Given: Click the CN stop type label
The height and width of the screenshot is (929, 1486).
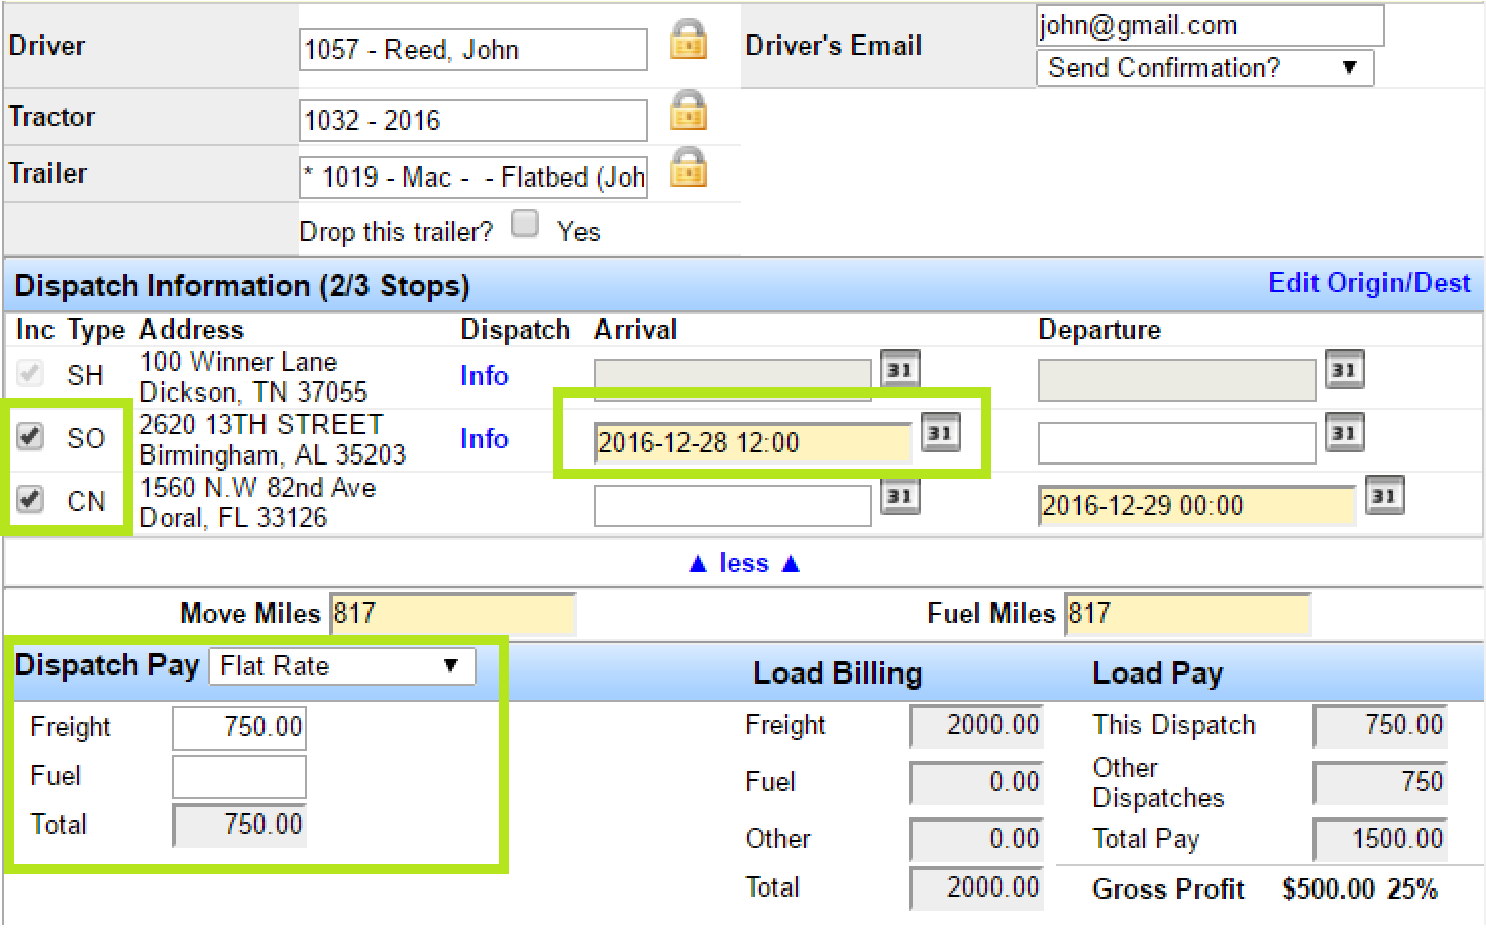Looking at the screenshot, I should pyautogui.click(x=86, y=502).
